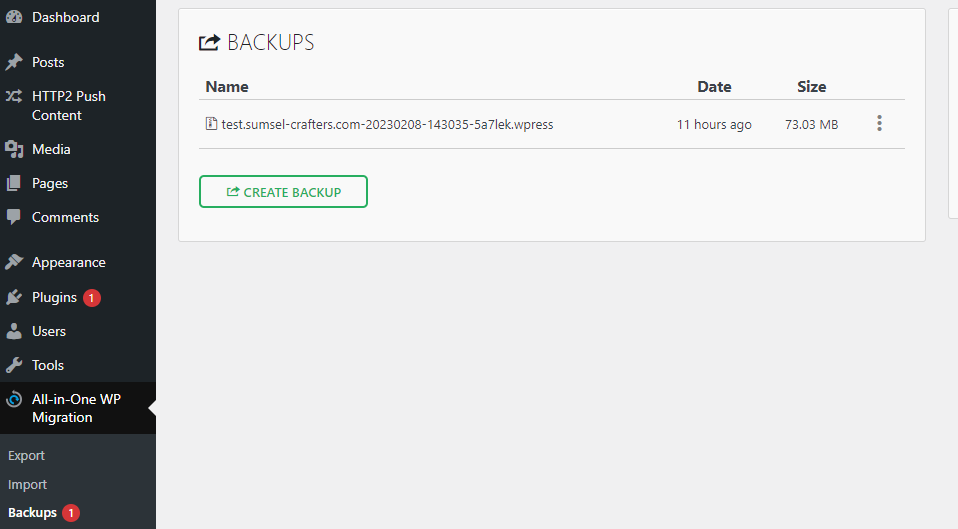Viewport: 958px width, 529px height.
Task: Open the three-dot menu for the backup
Action: point(879,124)
